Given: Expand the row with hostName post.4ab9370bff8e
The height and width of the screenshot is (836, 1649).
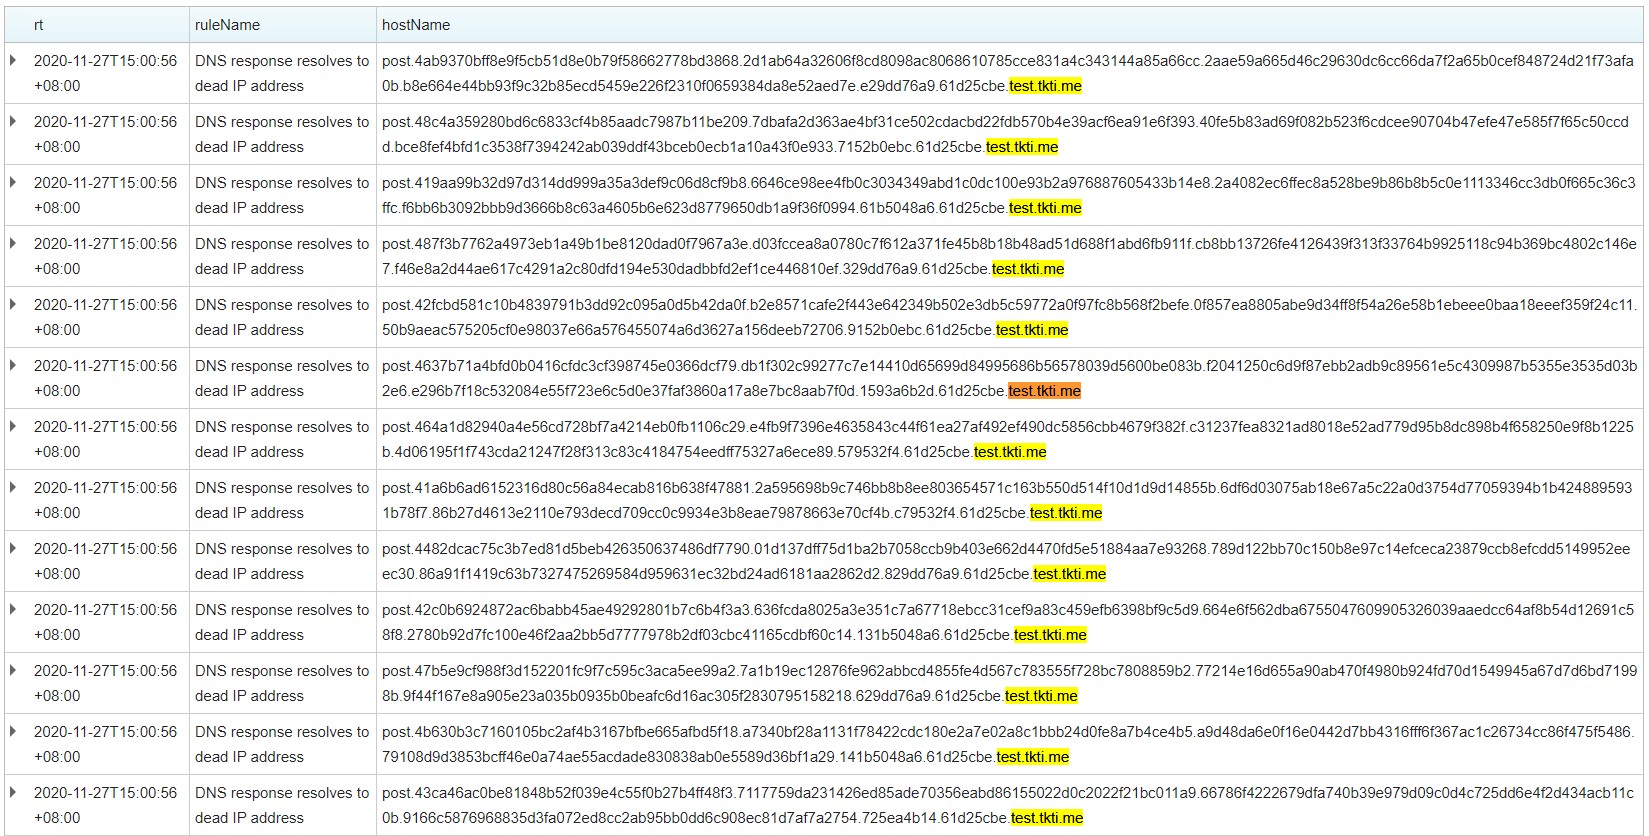Looking at the screenshot, I should point(13,61).
